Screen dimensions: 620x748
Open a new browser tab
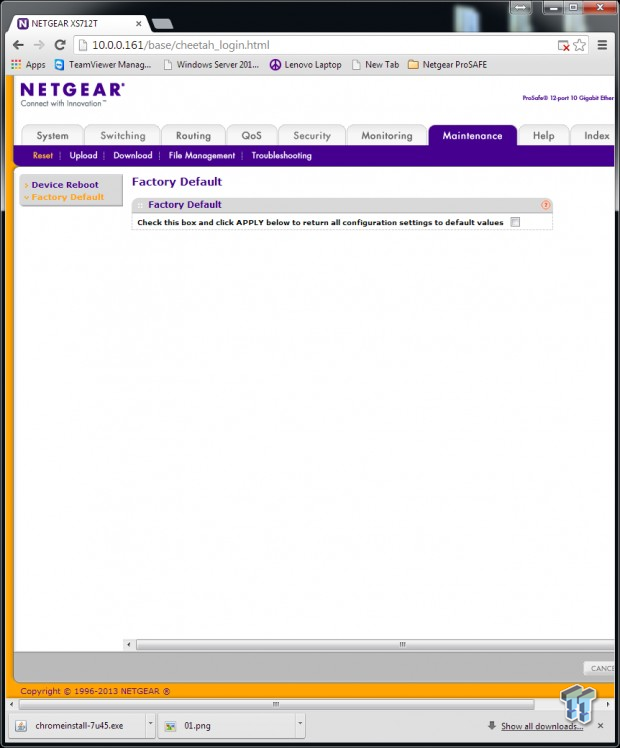click(x=163, y=24)
